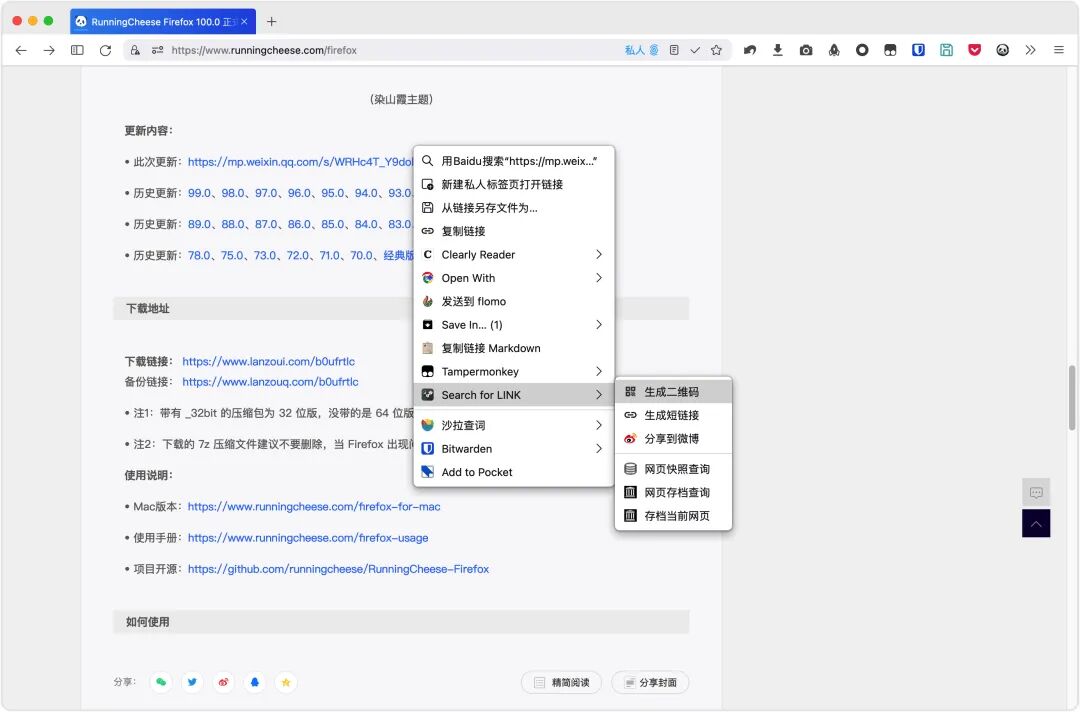Image resolution: width=1080 pixels, height=712 pixels.
Task: Choose 复制链接 Markdown entry
Action: pos(513,348)
